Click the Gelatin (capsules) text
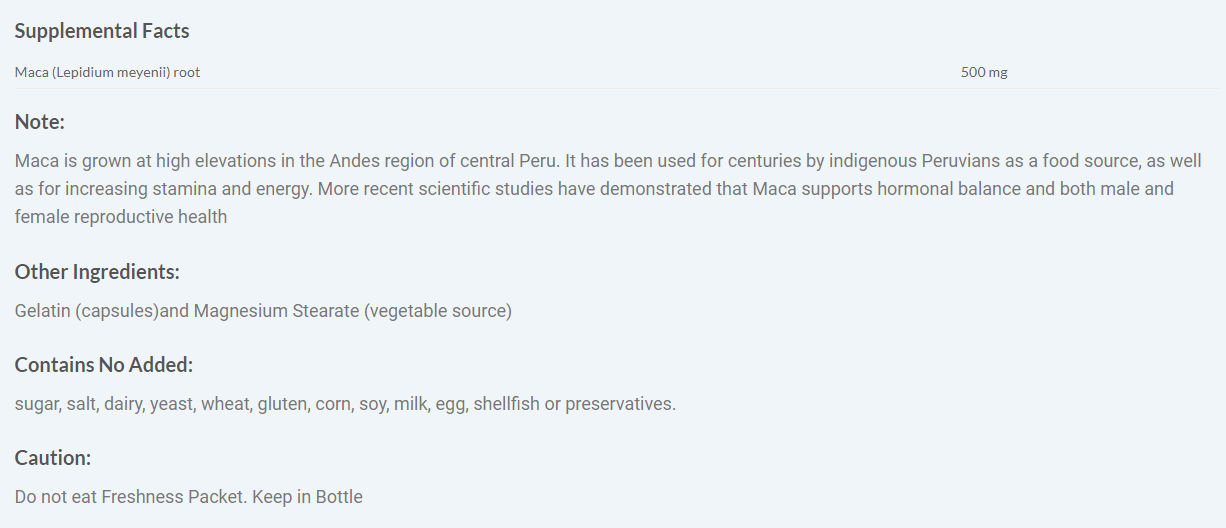 87,311
